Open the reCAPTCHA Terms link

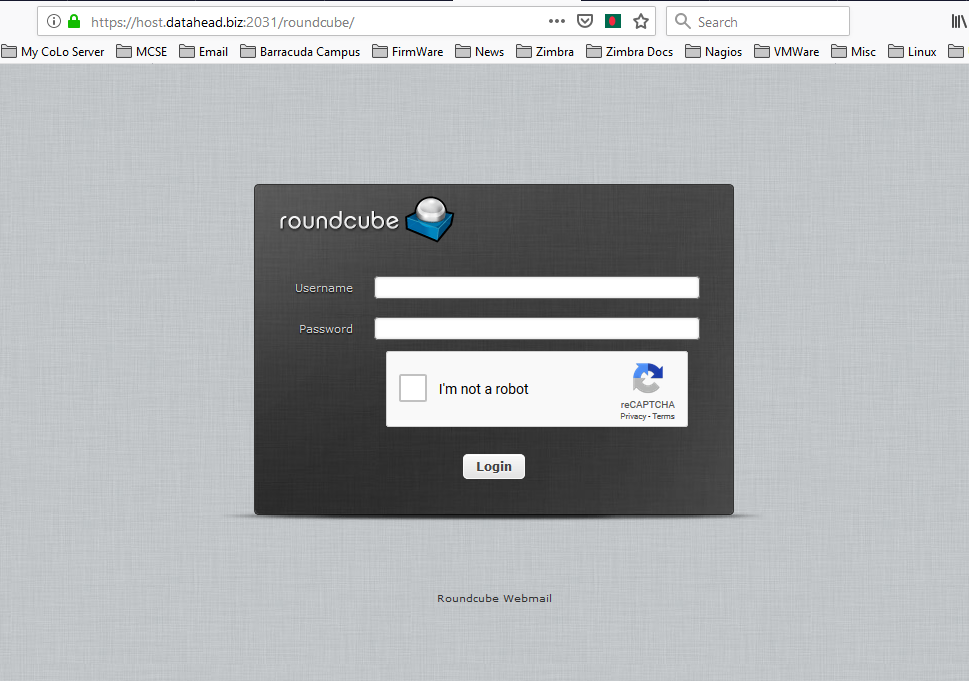[x=663, y=416]
